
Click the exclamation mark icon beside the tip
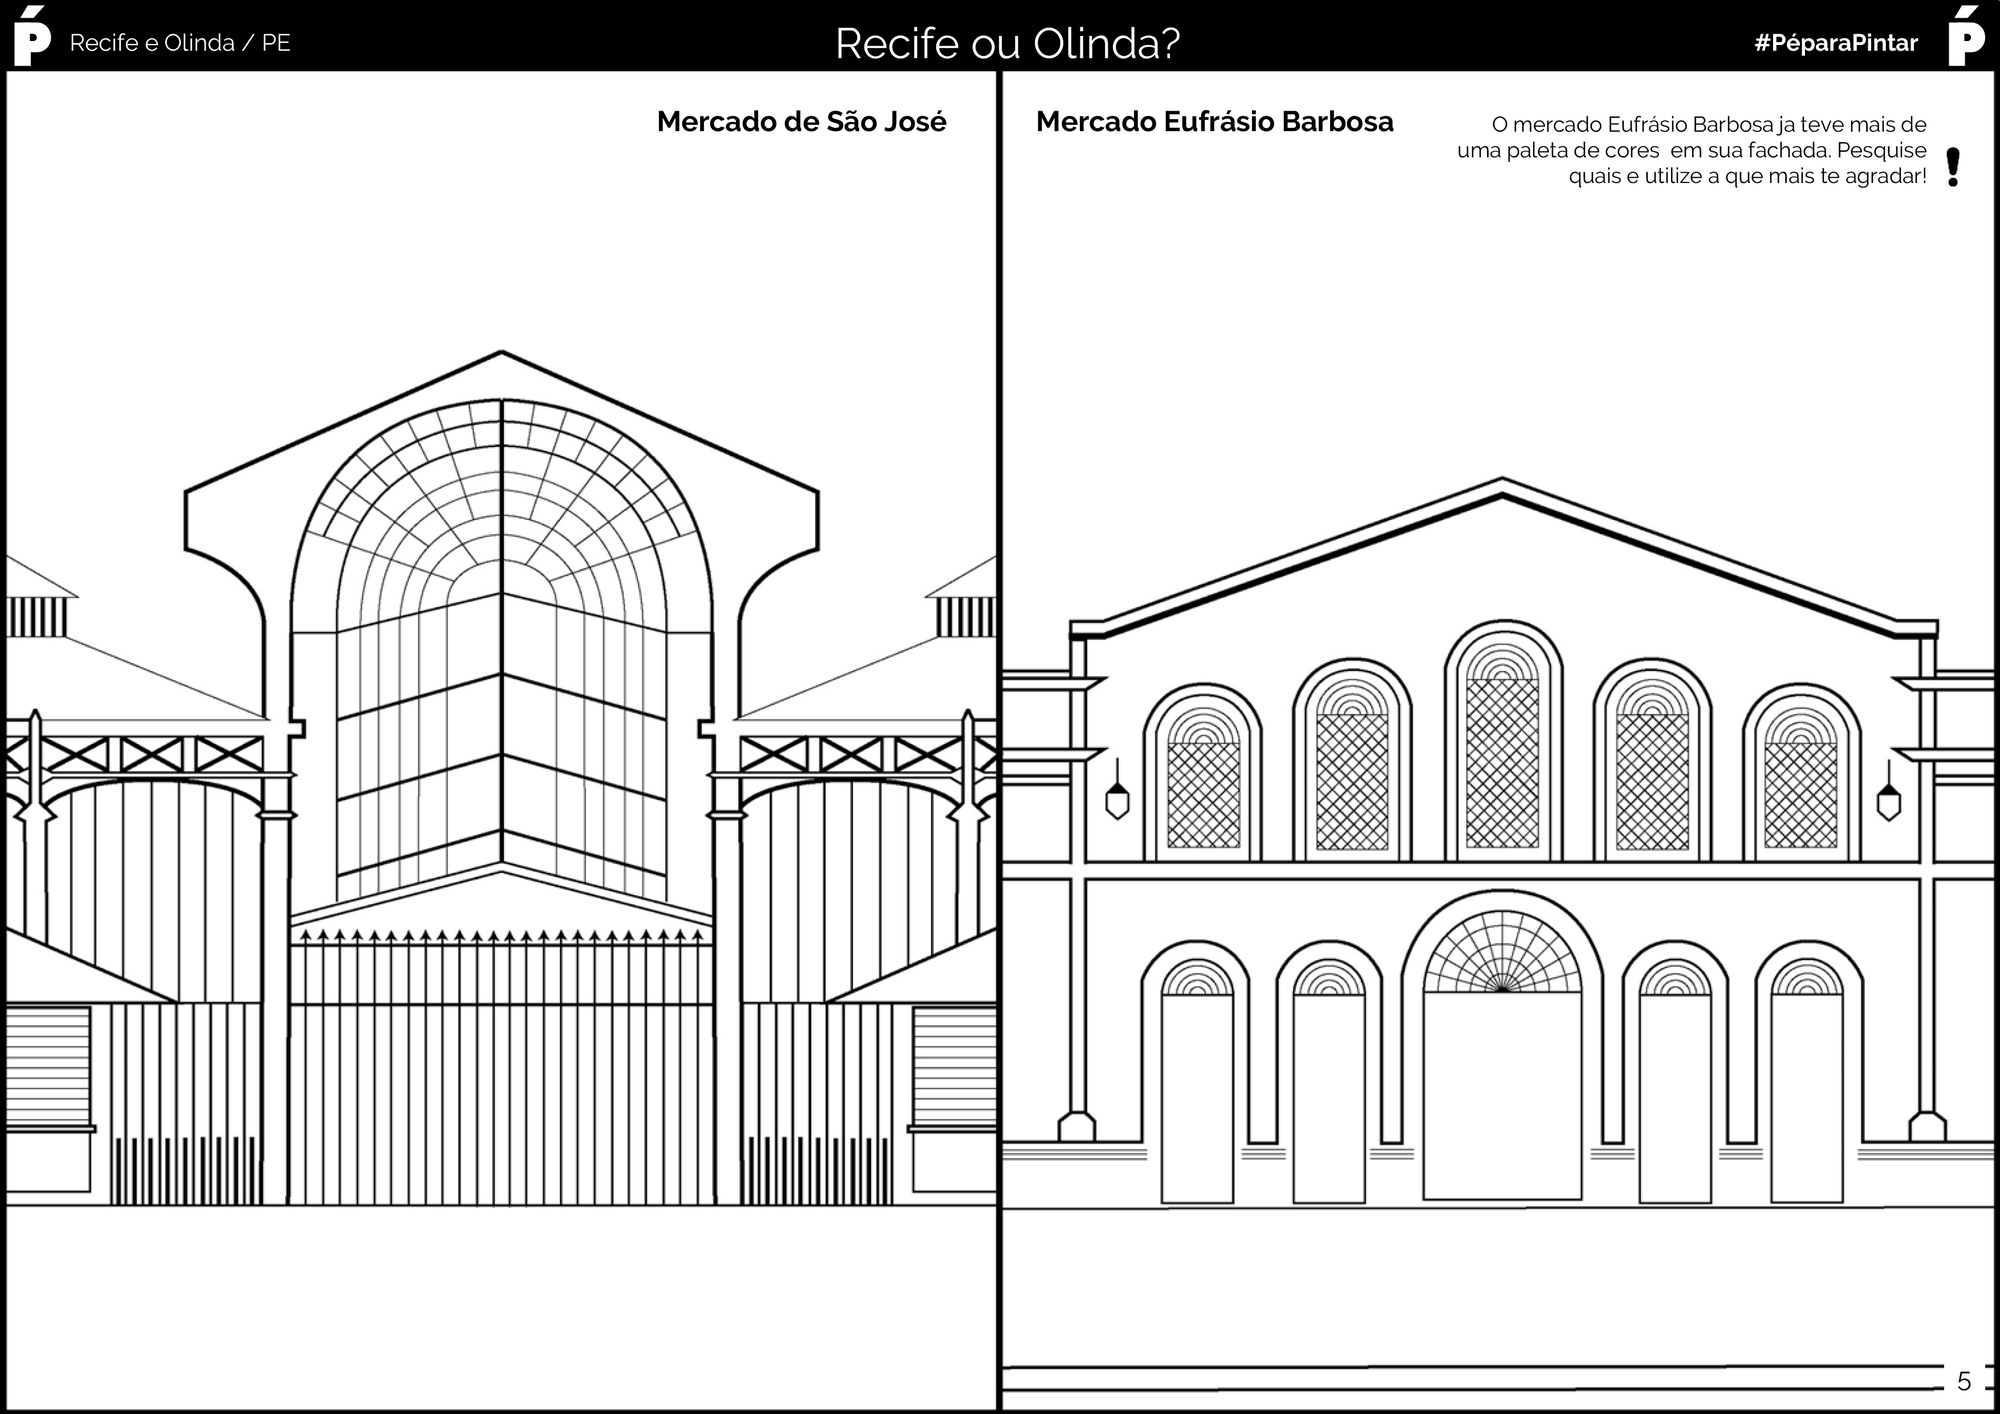(1953, 167)
